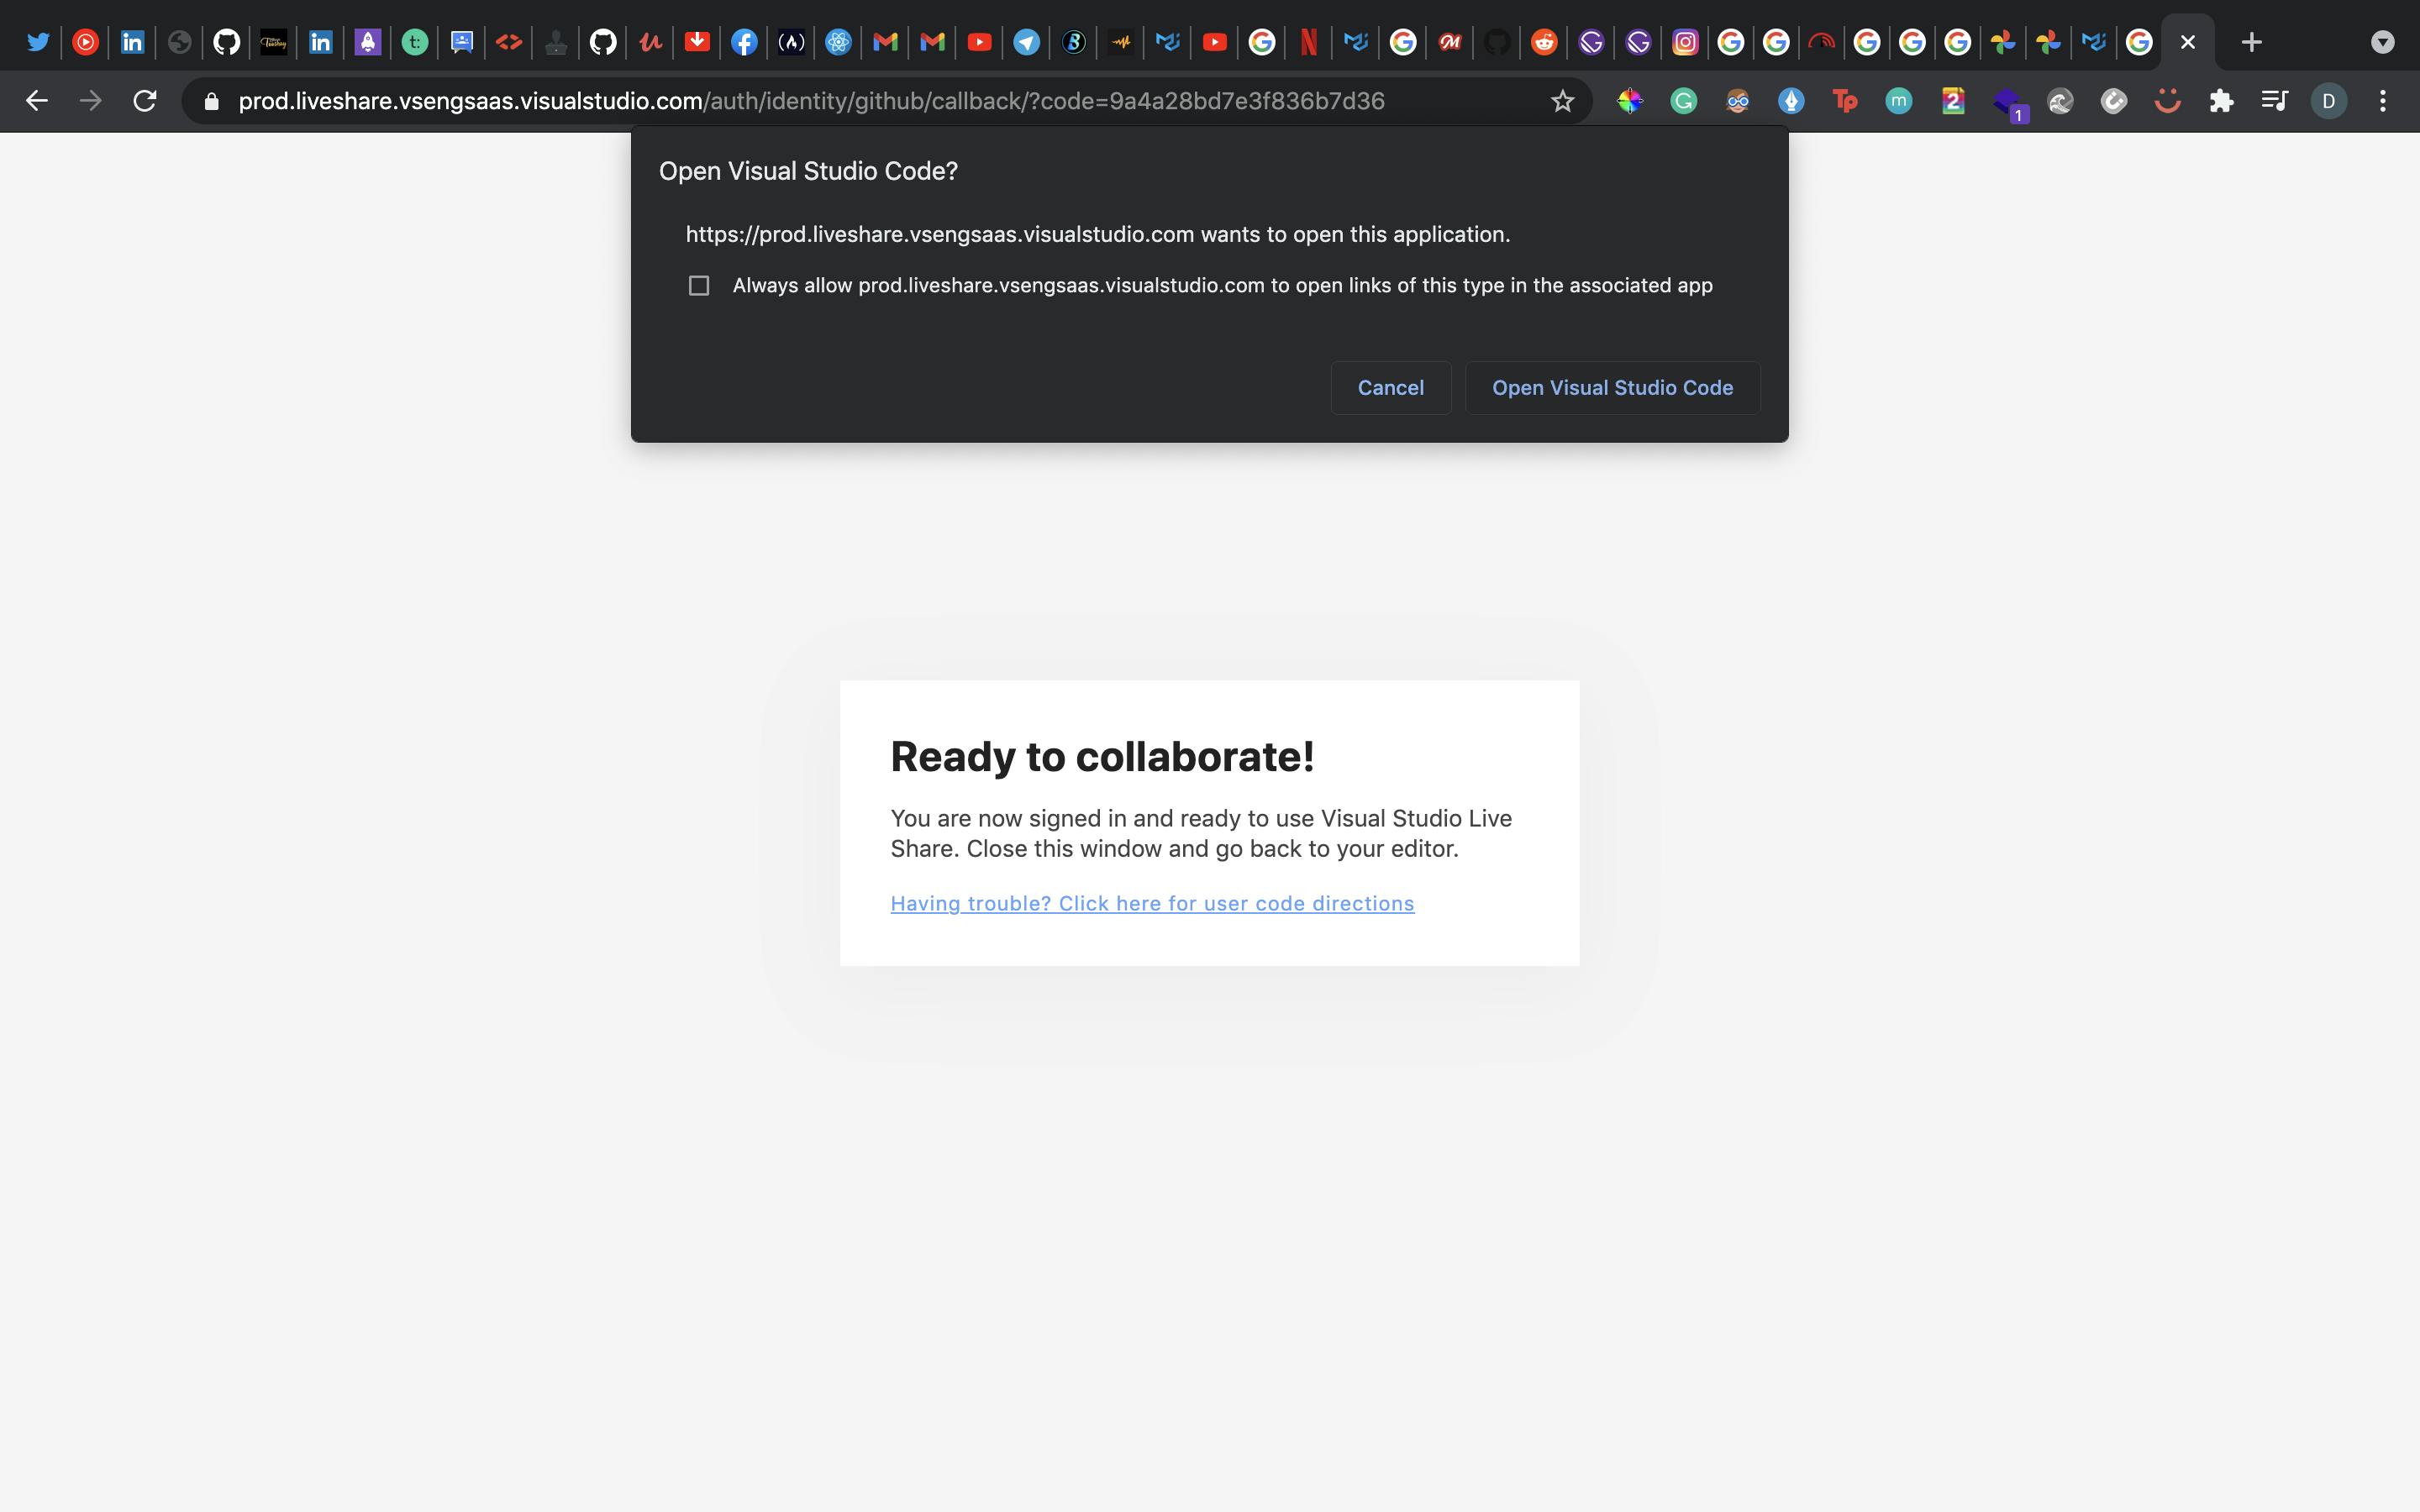The height and width of the screenshot is (1512, 2420).
Task: Open the red code brackets tab
Action: click(508, 42)
